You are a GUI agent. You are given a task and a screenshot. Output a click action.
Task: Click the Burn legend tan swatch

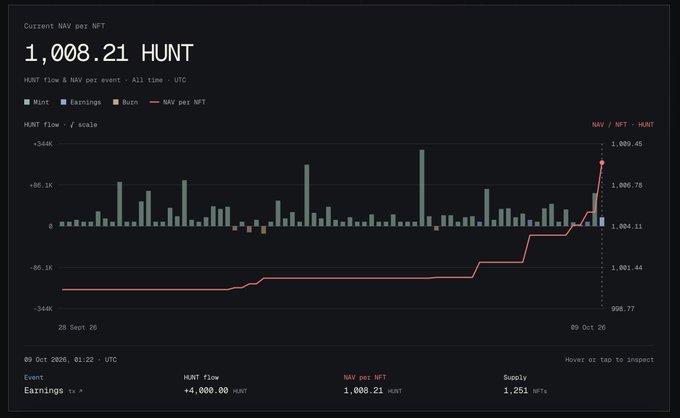coord(115,102)
